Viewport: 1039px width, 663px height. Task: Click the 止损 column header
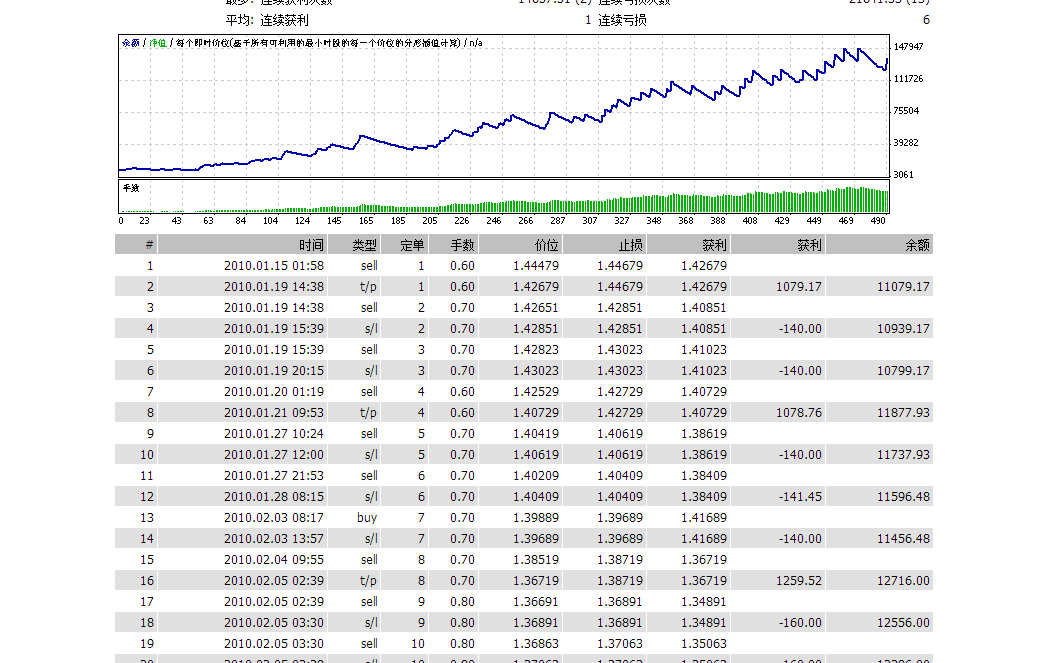coord(630,245)
